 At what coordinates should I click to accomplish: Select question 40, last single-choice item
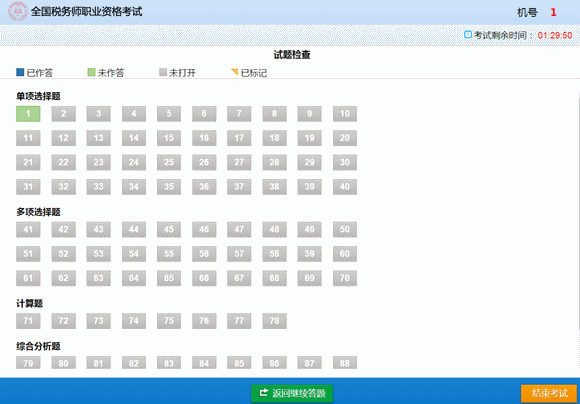point(345,187)
